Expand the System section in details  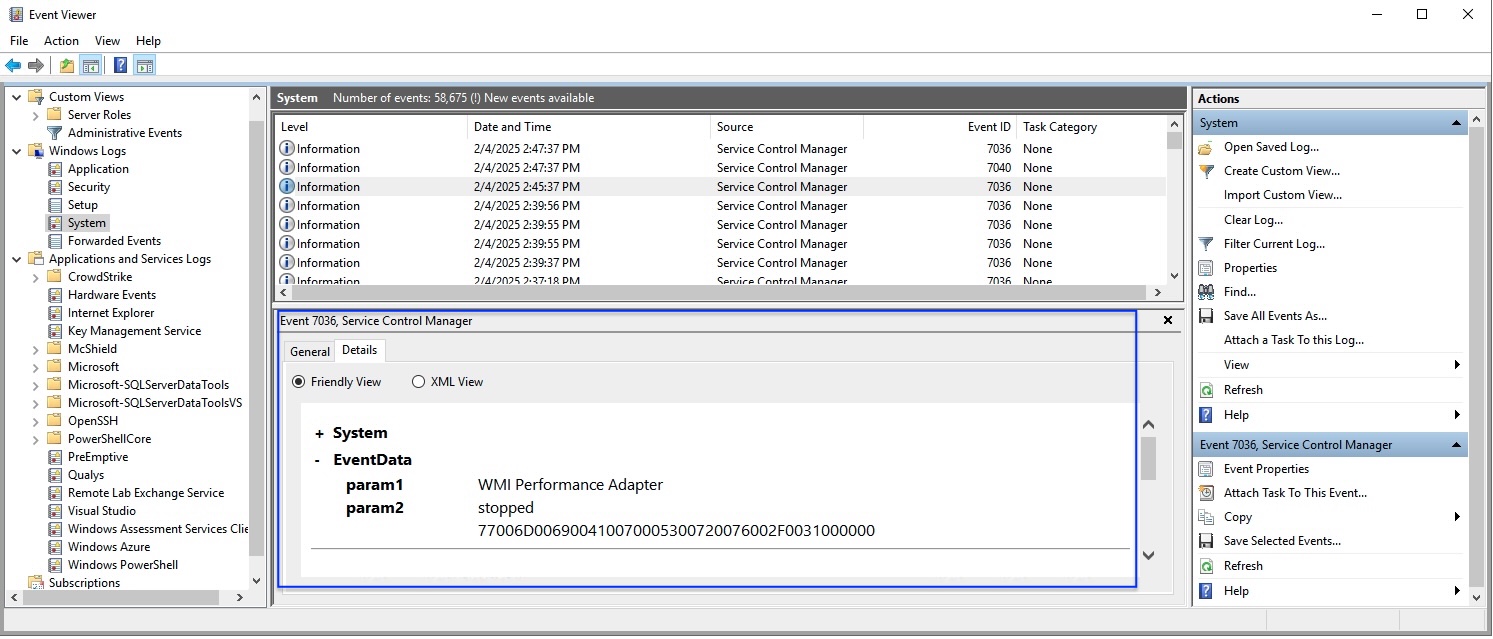(320, 434)
